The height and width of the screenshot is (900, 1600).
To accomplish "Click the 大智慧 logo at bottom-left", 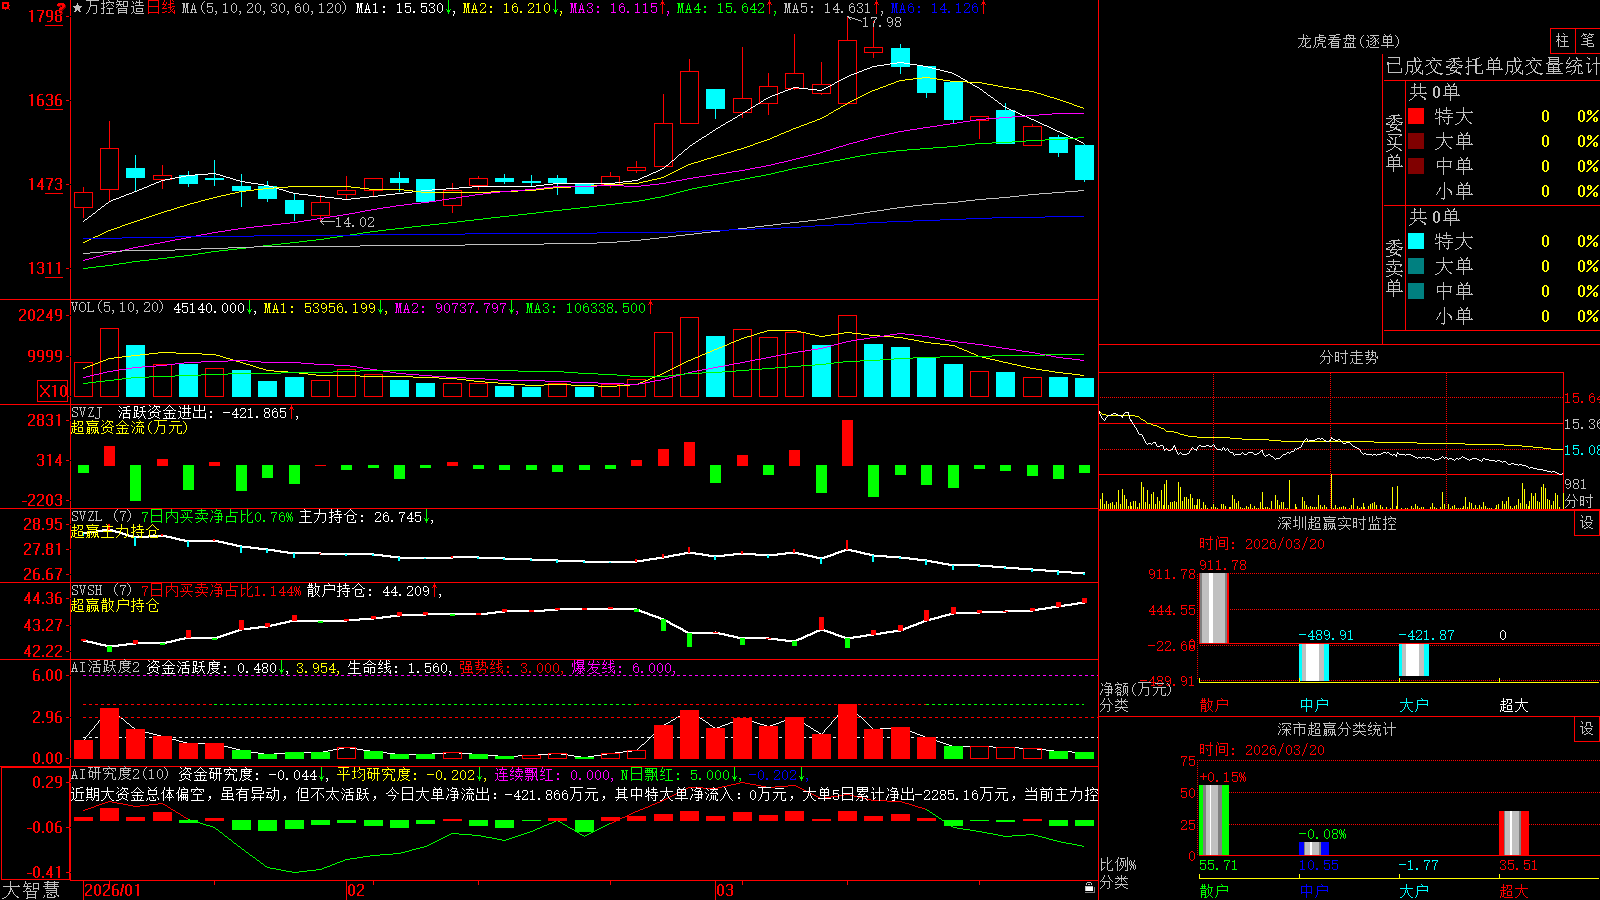I will tap(31, 890).
